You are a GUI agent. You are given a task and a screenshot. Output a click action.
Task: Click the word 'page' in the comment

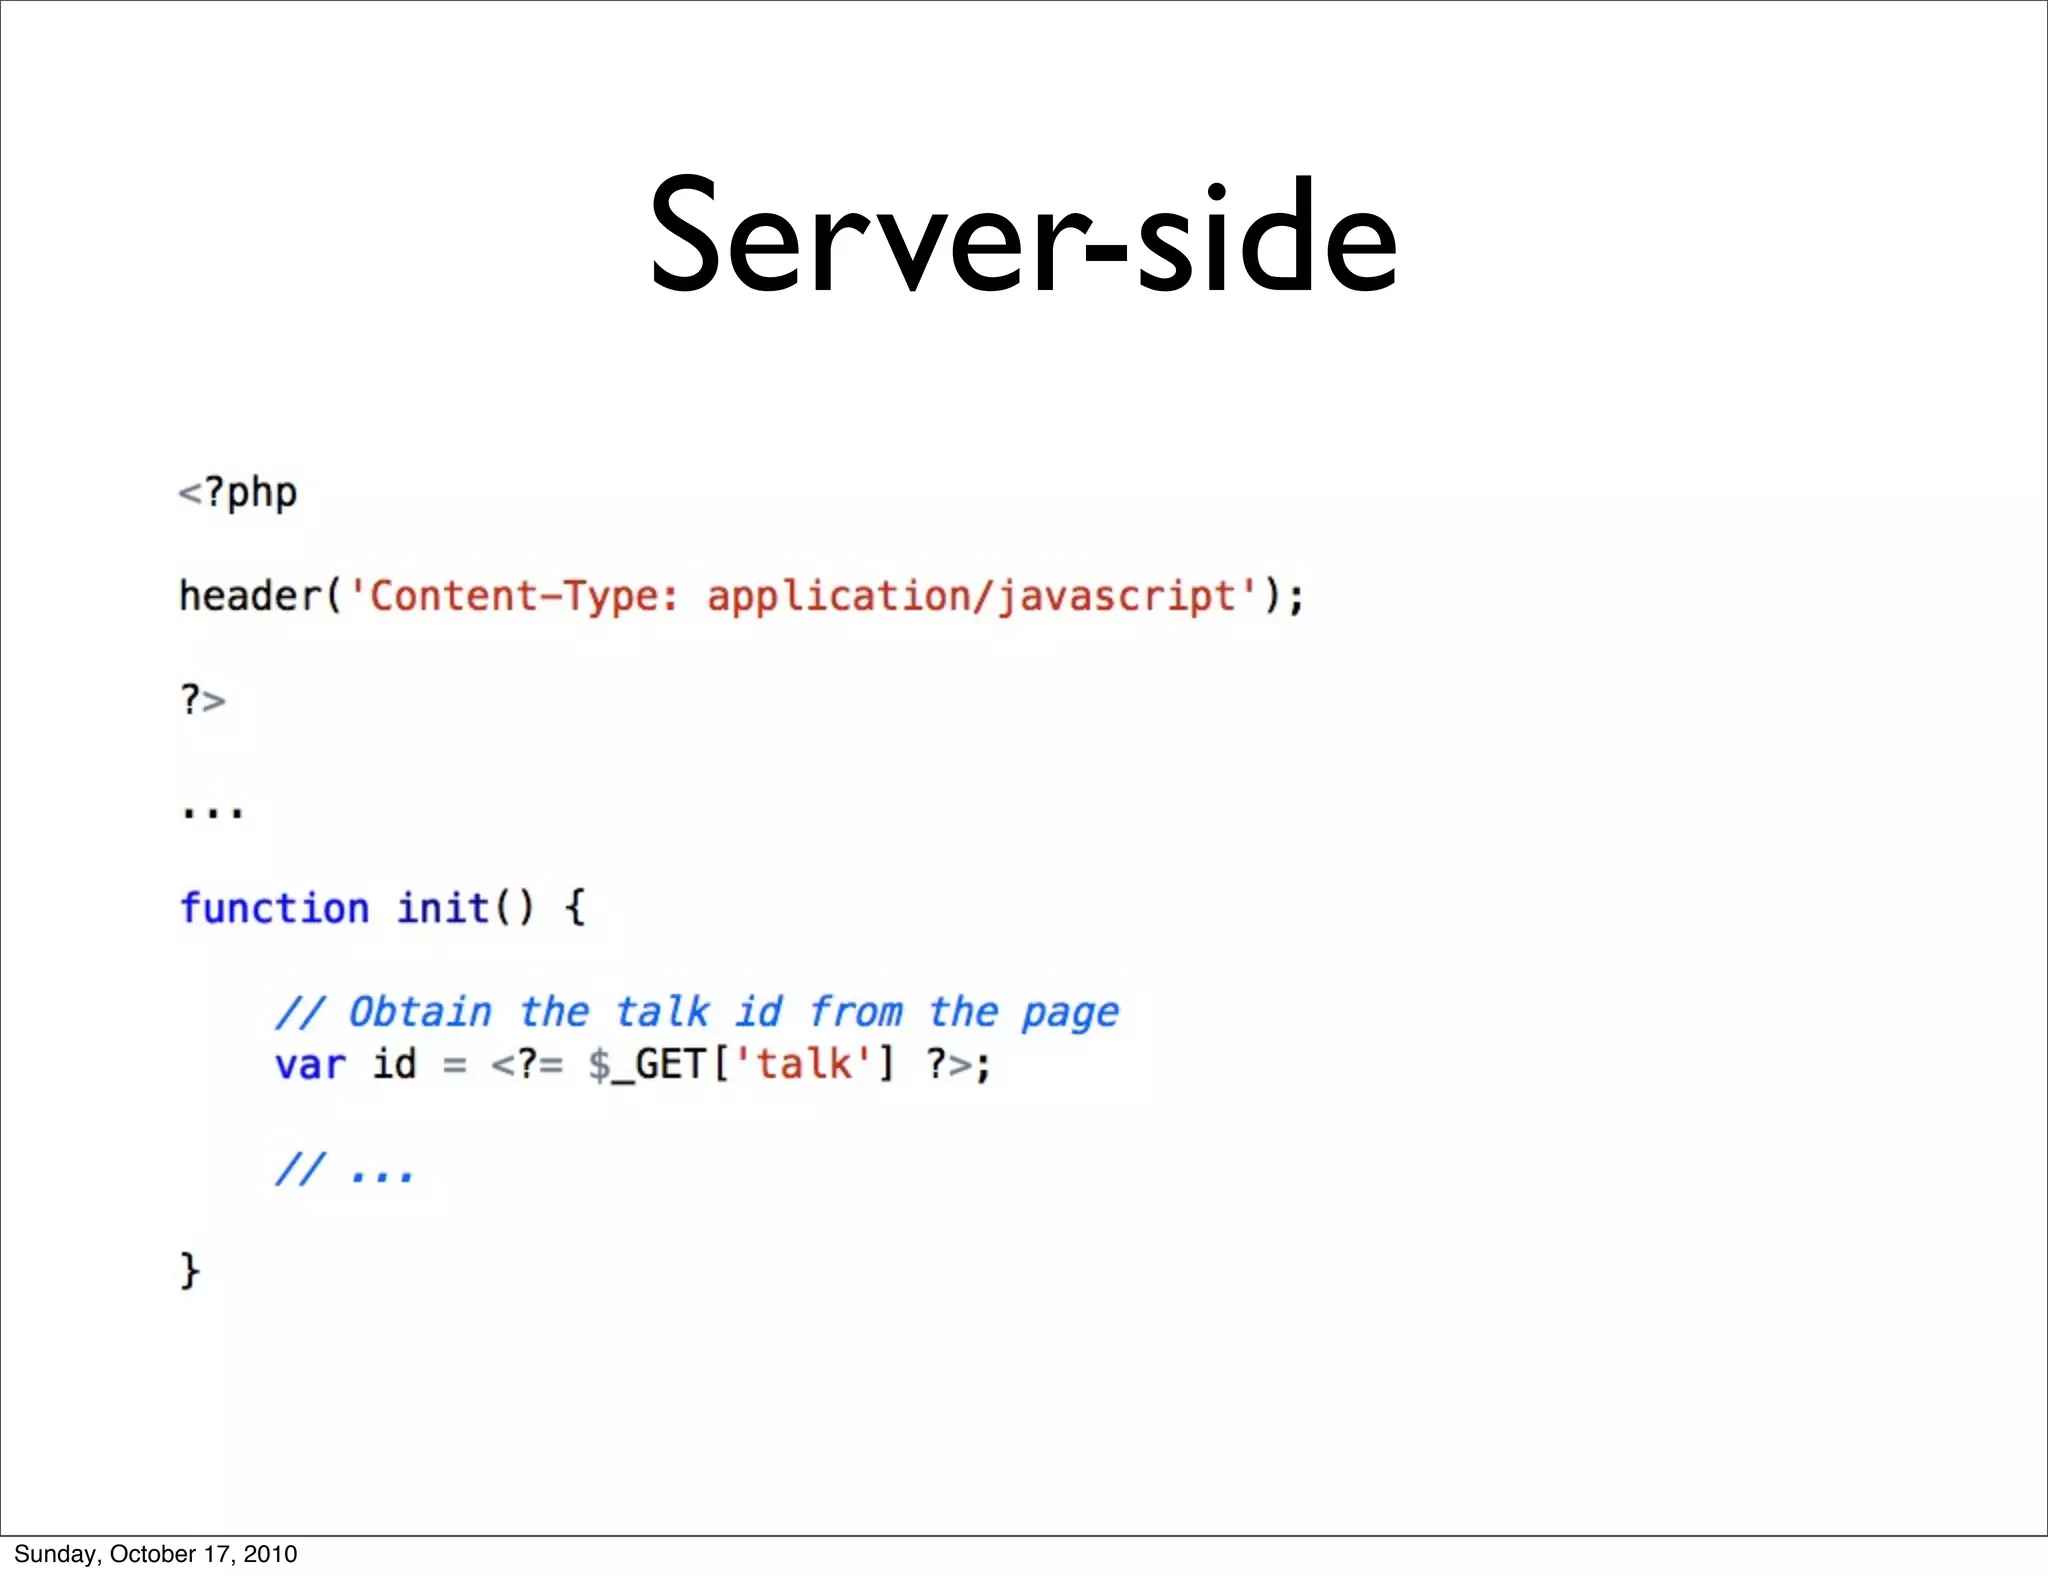[x=1069, y=1014]
